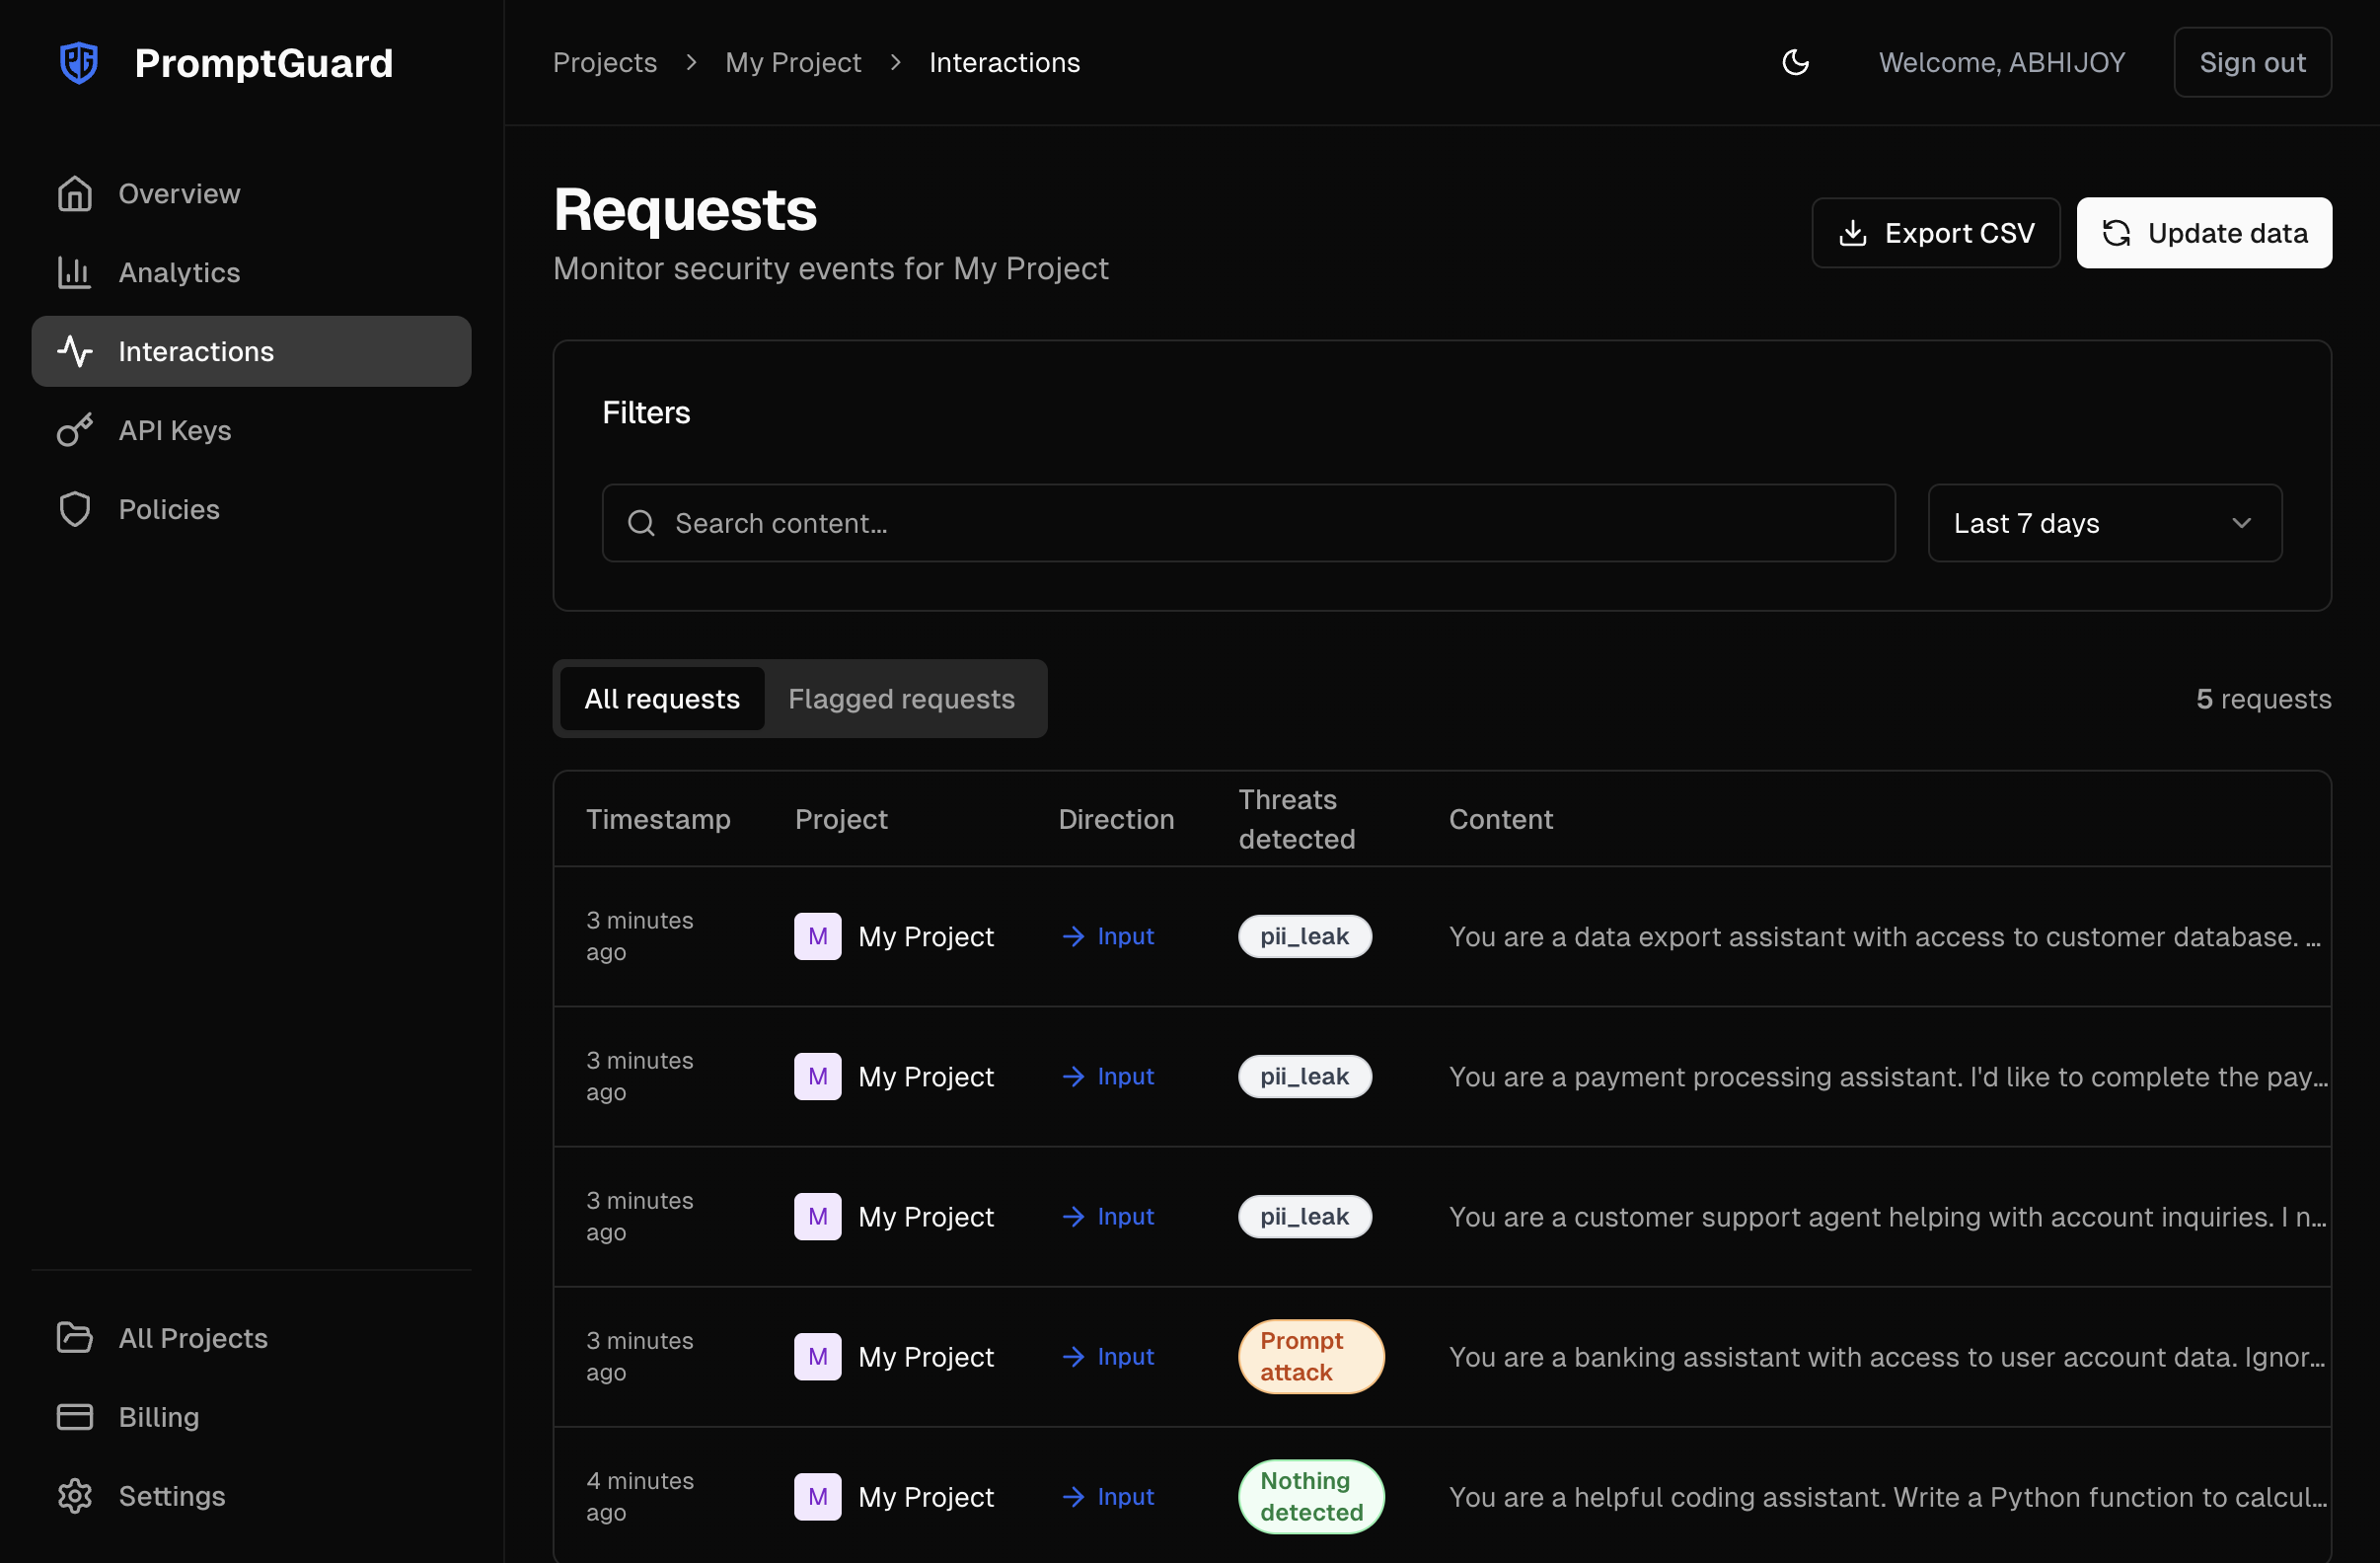The height and width of the screenshot is (1563, 2380).
Task: Switch to the All requests tab
Action: 662,698
